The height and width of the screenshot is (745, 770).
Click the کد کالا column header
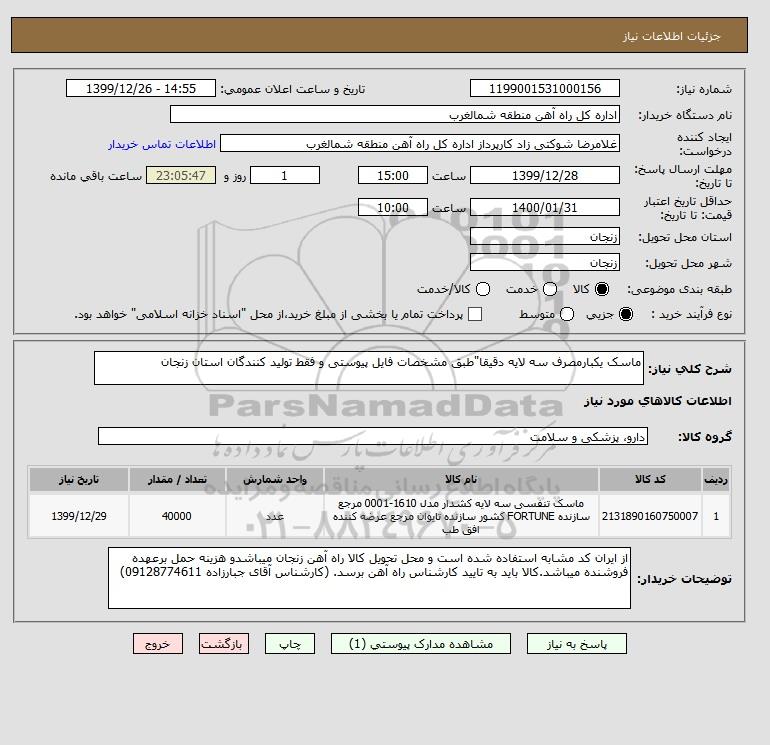point(650,479)
